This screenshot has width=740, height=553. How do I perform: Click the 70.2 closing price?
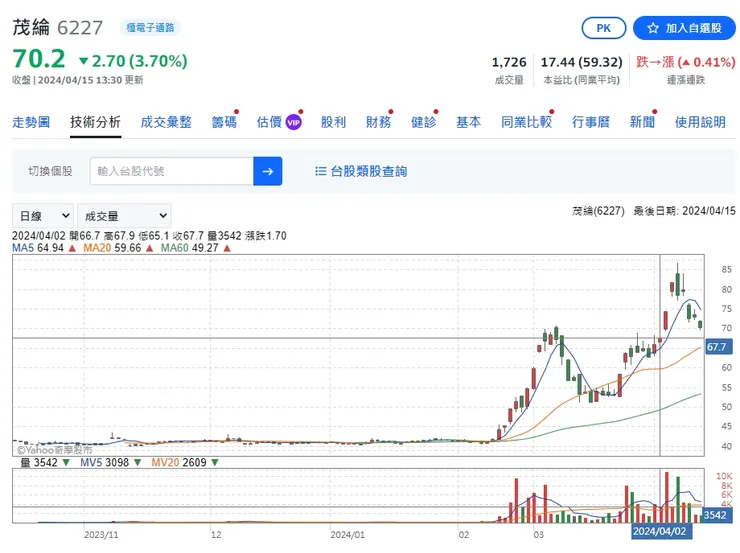[x=39, y=59]
